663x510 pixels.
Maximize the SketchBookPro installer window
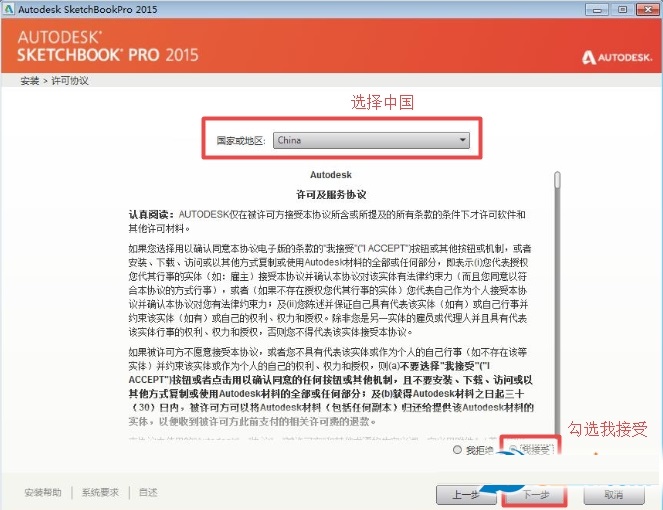pos(622,9)
